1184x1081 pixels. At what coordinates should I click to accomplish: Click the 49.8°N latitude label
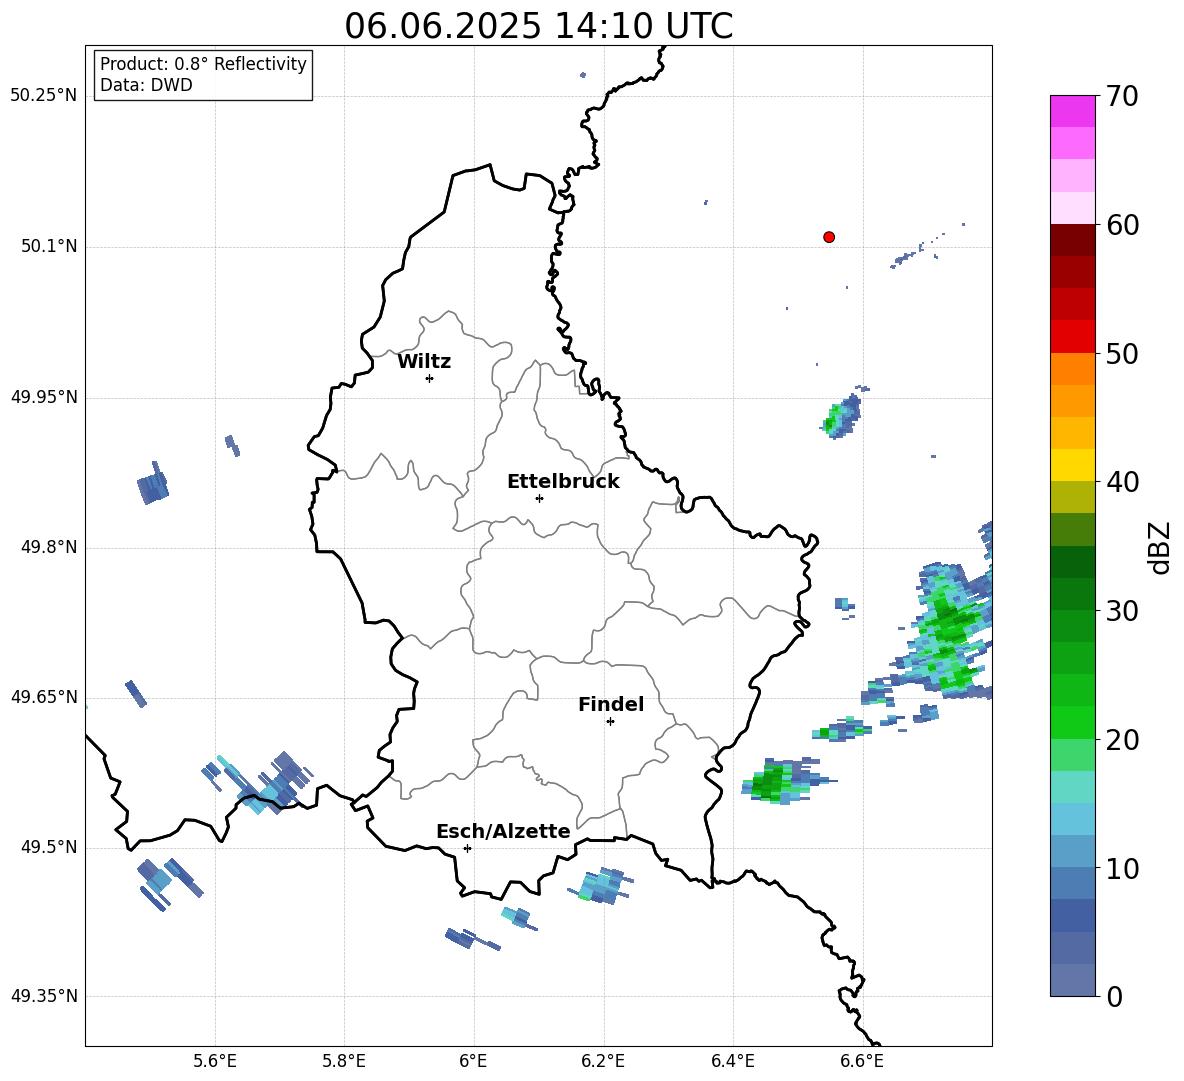[48, 547]
